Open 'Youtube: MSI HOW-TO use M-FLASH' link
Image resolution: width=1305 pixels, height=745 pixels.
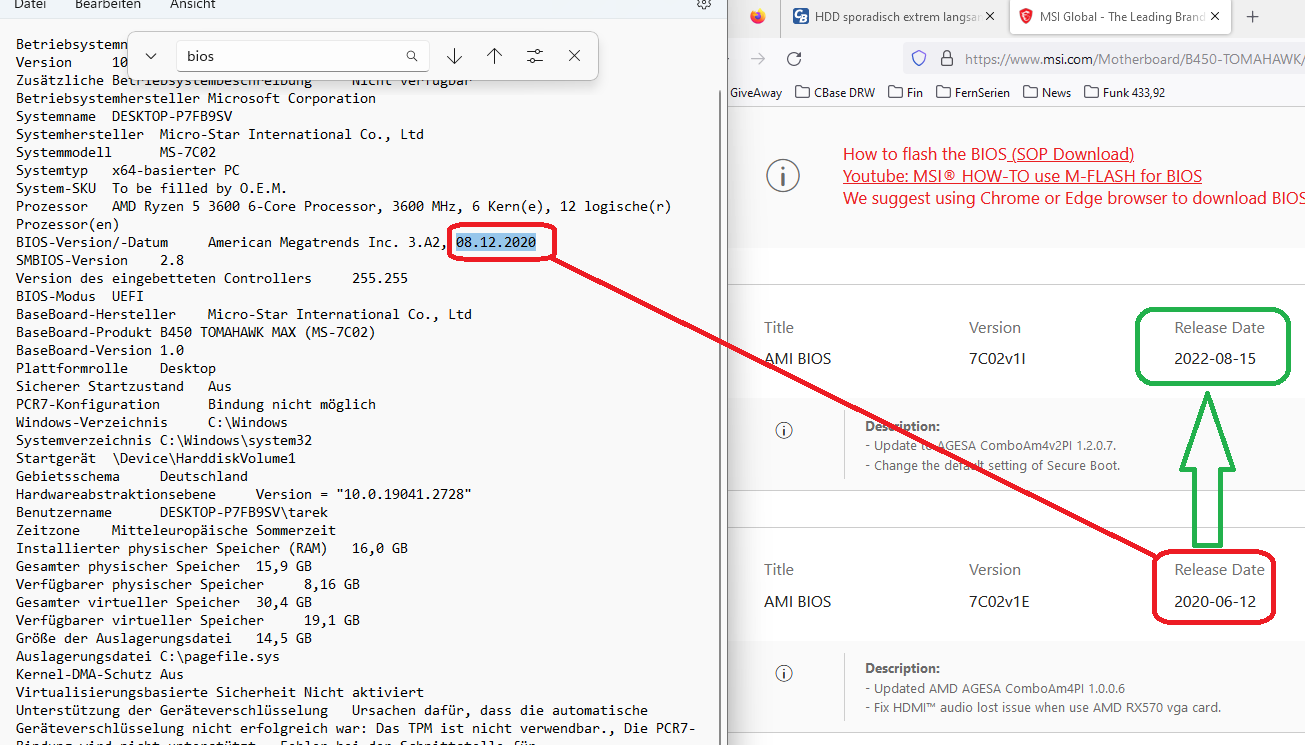click(1022, 176)
